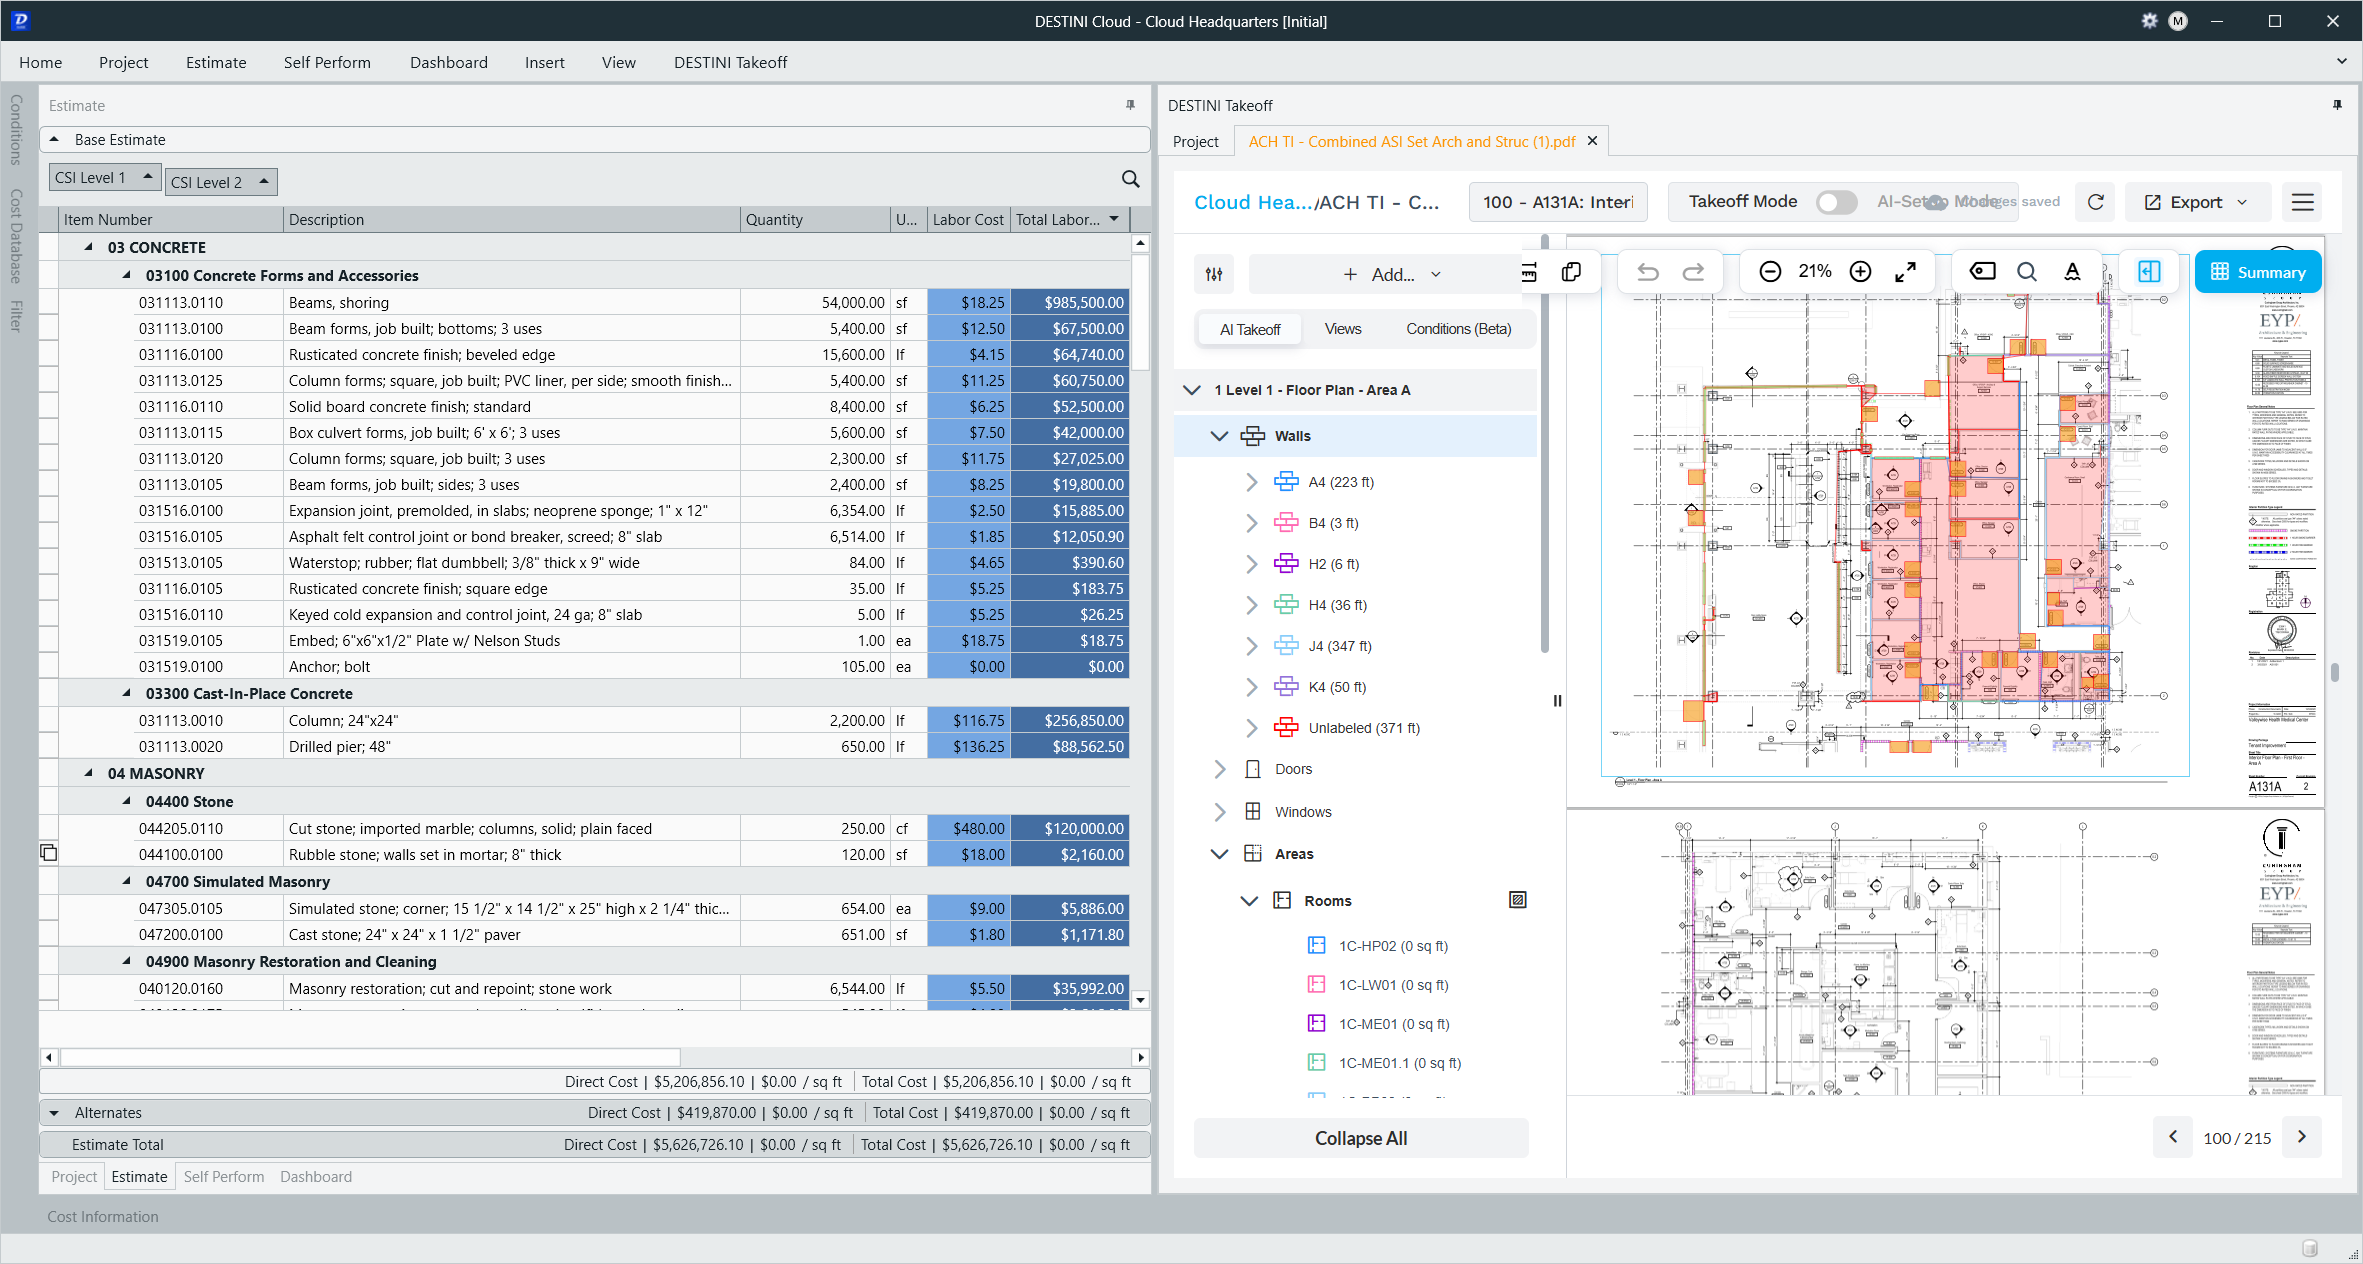Select the AI Takeoff tab
Viewport: 2363px width, 1264px height.
coord(1250,329)
